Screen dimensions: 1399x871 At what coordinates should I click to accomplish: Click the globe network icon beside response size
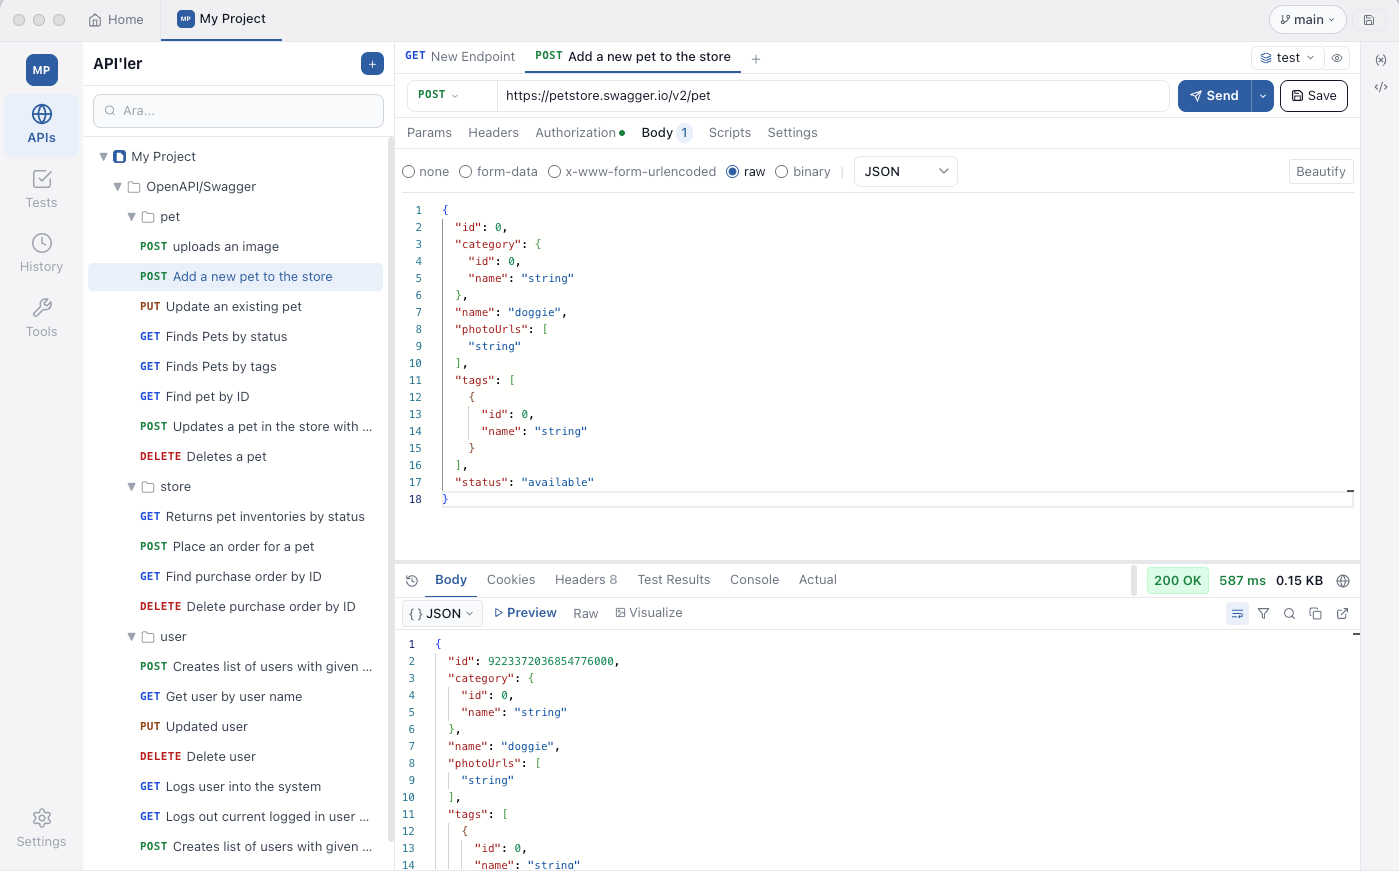click(1343, 581)
